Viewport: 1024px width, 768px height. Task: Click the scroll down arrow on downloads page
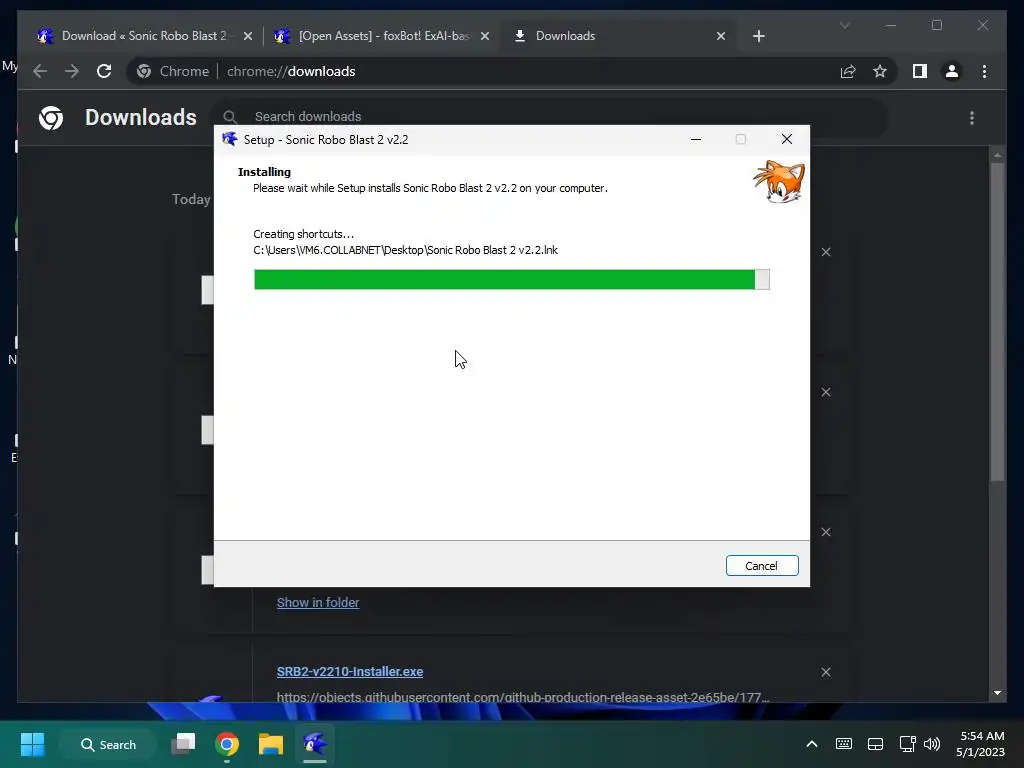pos(997,693)
